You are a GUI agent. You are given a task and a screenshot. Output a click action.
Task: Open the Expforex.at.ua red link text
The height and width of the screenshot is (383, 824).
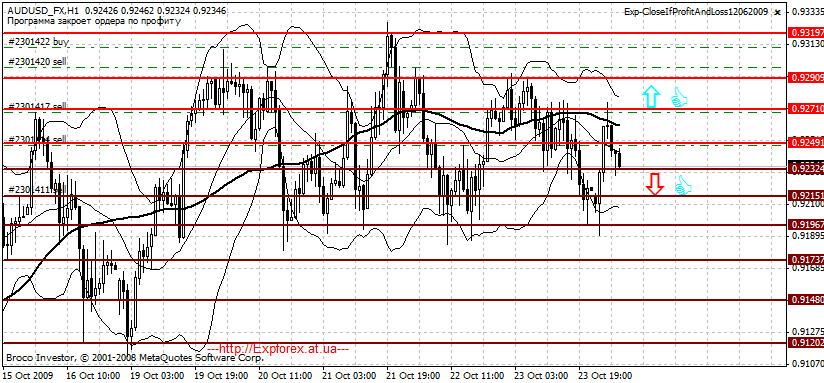tap(278, 349)
